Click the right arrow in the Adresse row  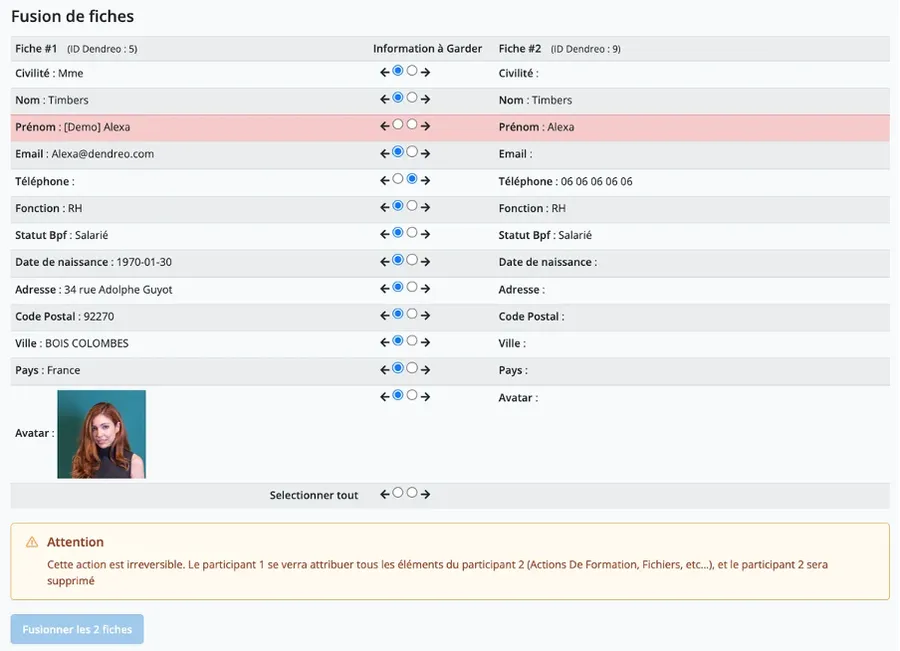point(425,289)
